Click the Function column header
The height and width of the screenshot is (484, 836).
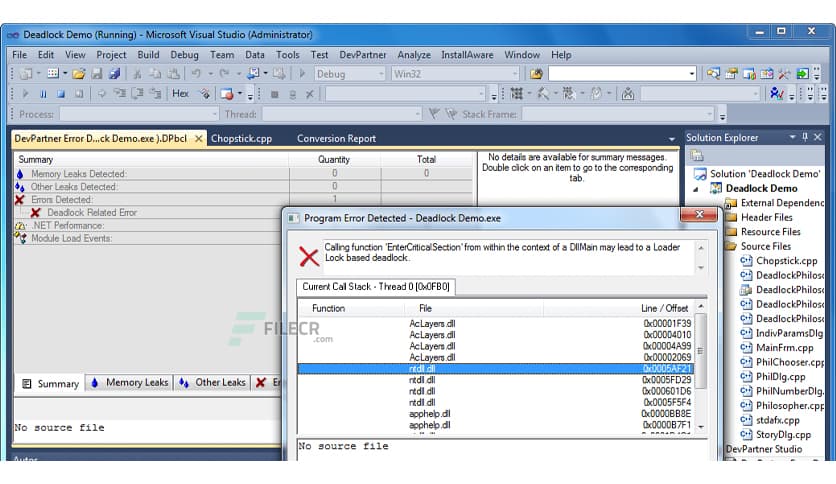(328, 309)
